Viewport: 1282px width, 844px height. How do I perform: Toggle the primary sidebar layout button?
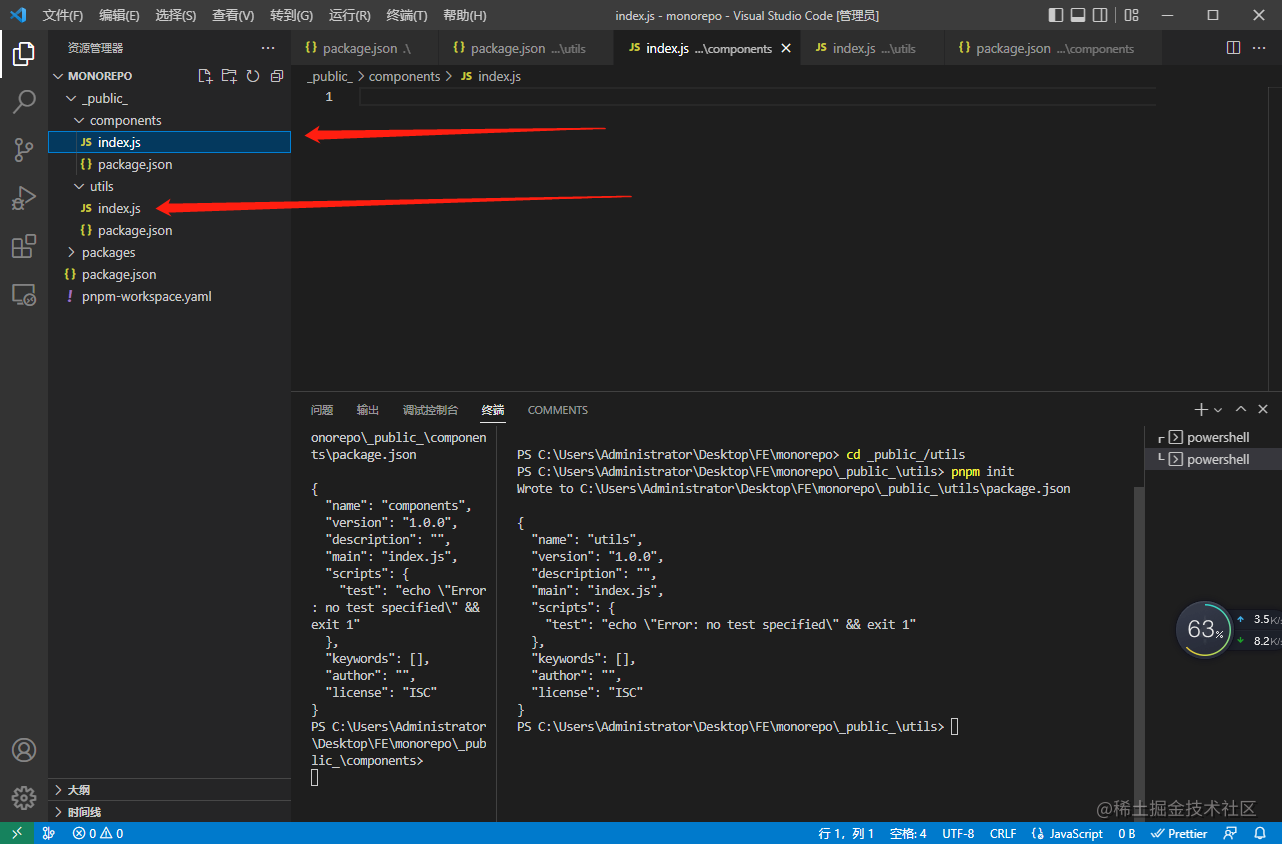pos(1056,15)
